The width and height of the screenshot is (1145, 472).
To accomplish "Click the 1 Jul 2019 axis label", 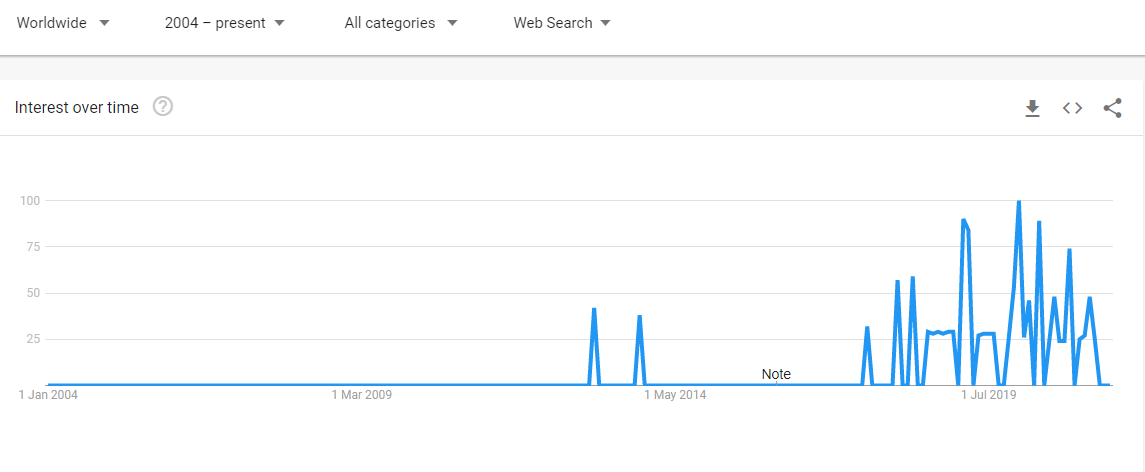I will click(988, 395).
